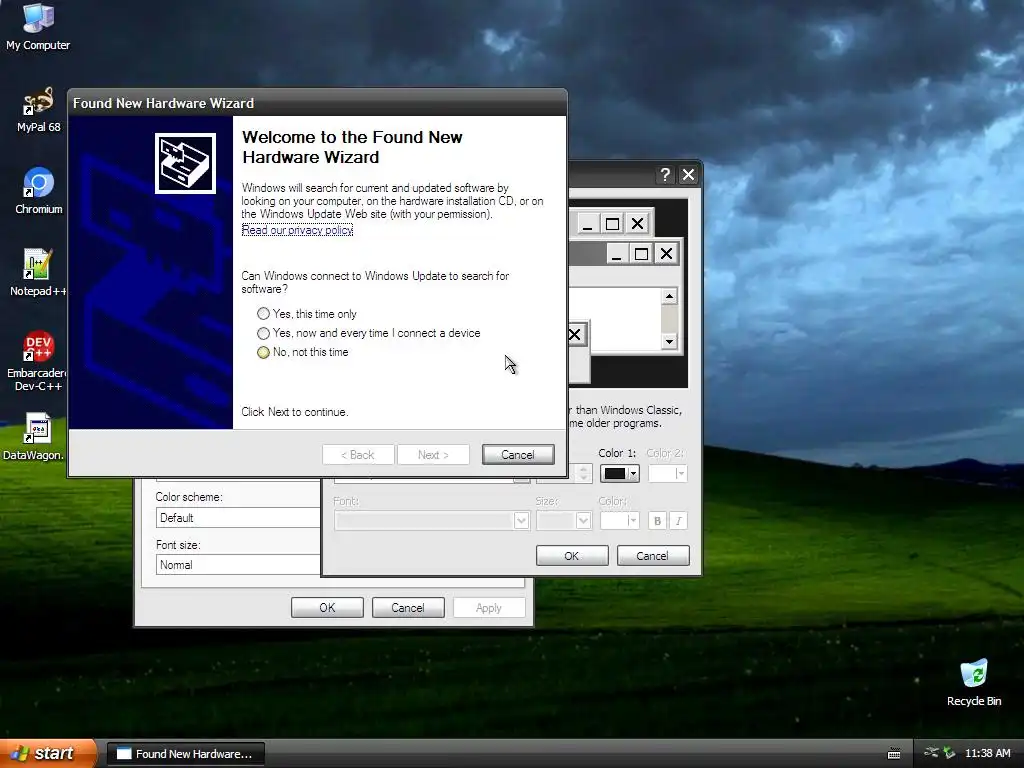The height and width of the screenshot is (768, 1024).
Task: Open the font Color dropdown
Action: (619, 520)
